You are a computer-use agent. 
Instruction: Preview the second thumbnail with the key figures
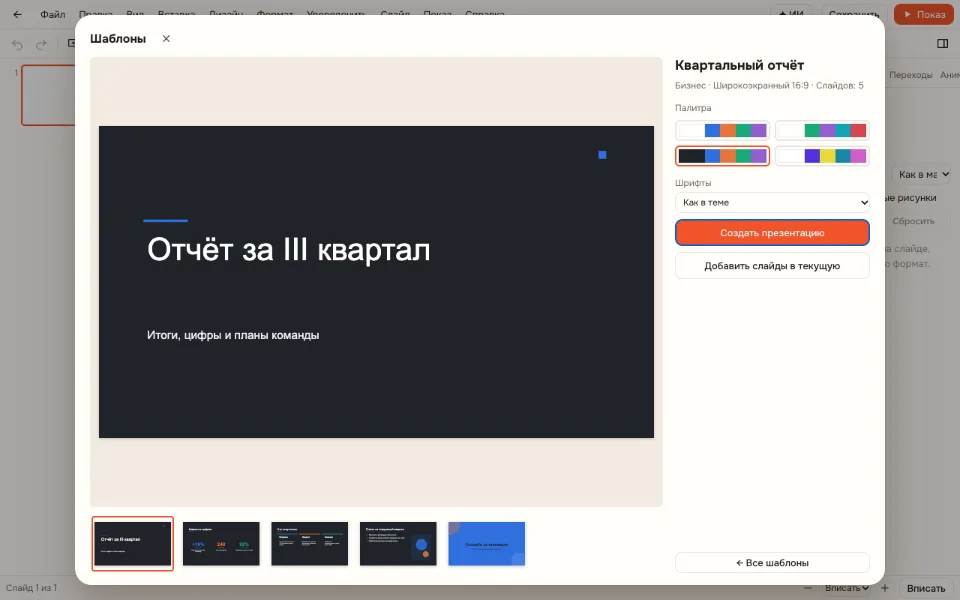coord(221,544)
